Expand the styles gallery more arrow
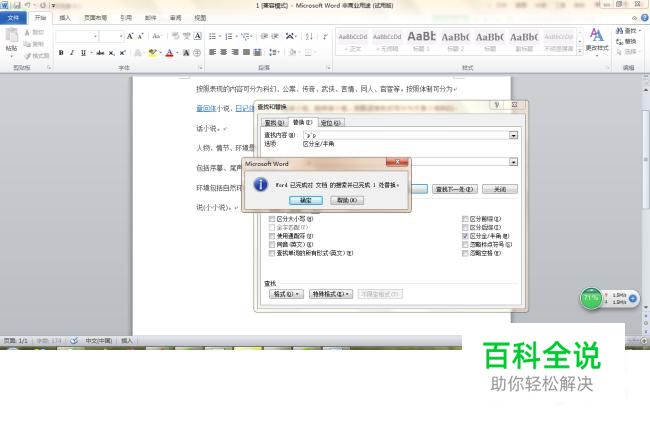Viewport: 650px width, 427px height. [580, 51]
